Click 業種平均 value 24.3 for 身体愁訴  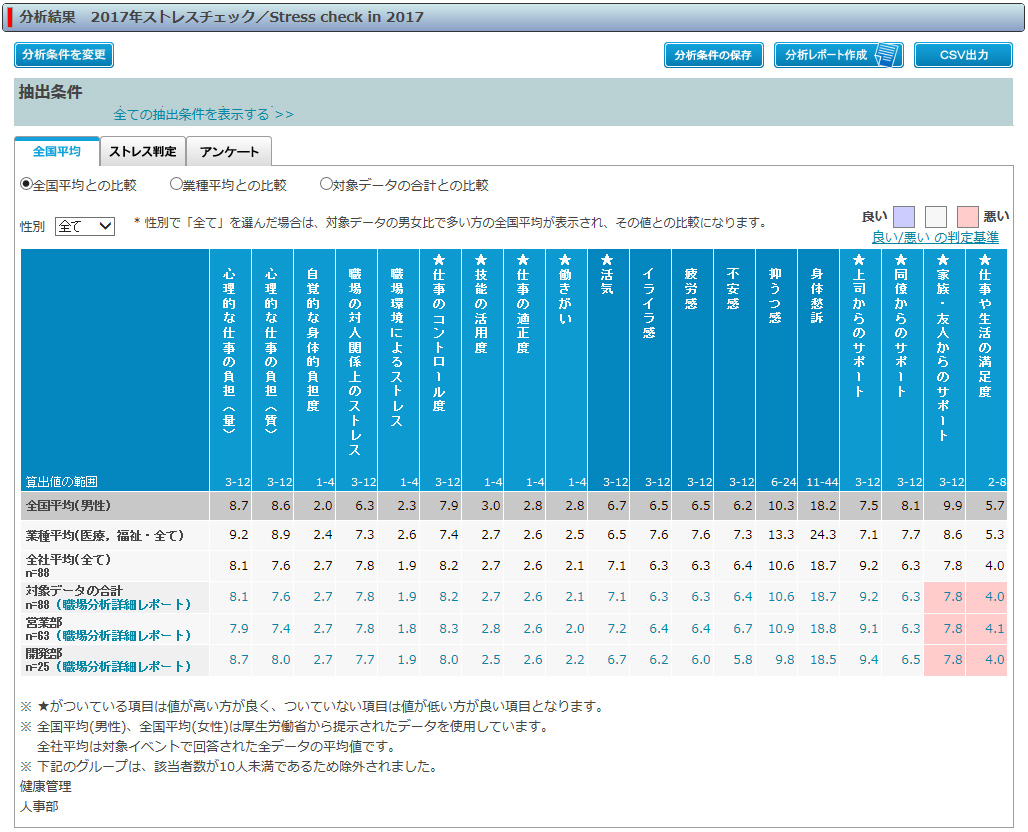[x=823, y=534]
